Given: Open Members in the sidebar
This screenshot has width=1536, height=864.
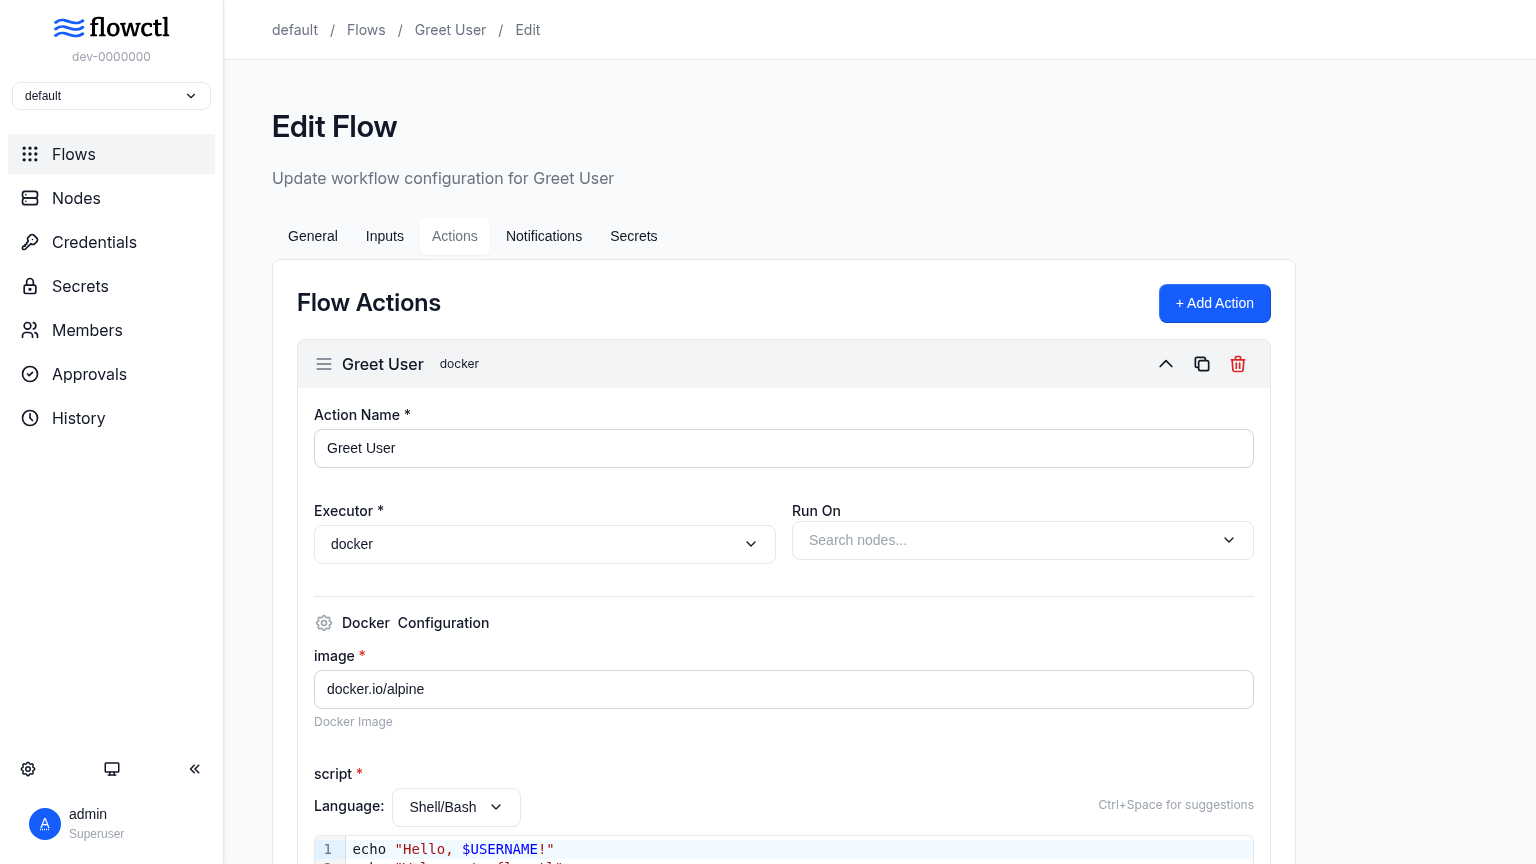Looking at the screenshot, I should (111, 330).
